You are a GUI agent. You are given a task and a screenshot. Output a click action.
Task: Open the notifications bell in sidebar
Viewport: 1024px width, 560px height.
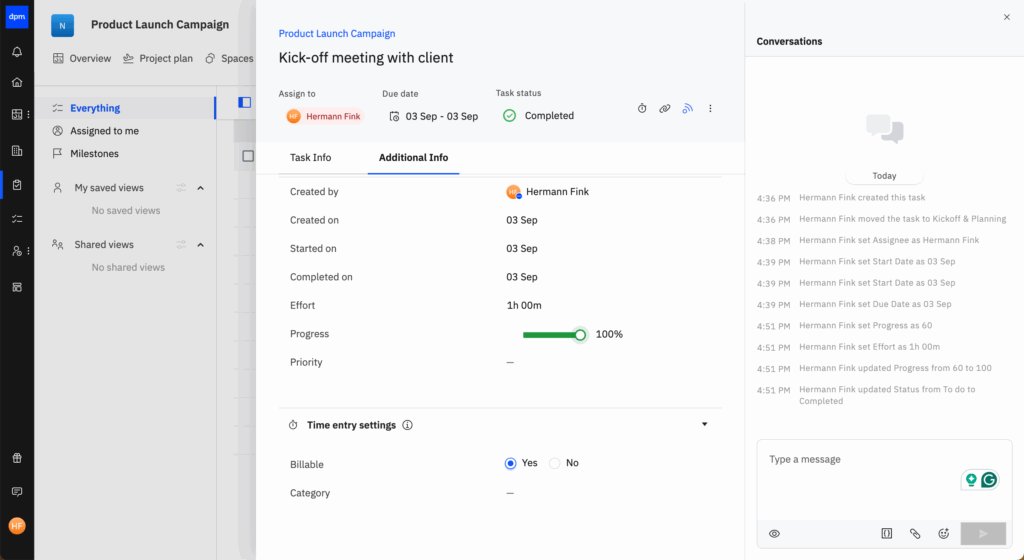(17, 52)
